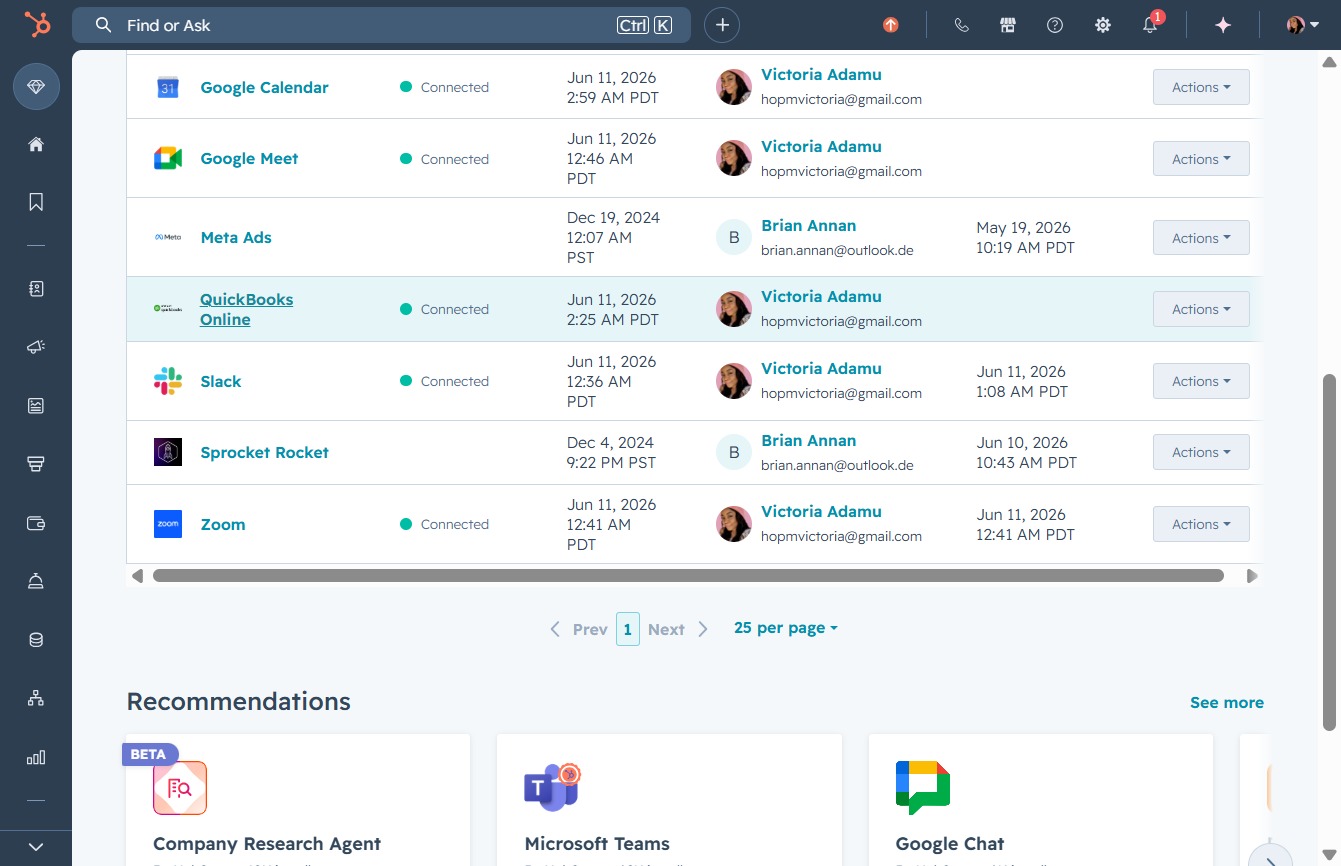Open Actions dropdown for Google Calendar

(x=1201, y=87)
